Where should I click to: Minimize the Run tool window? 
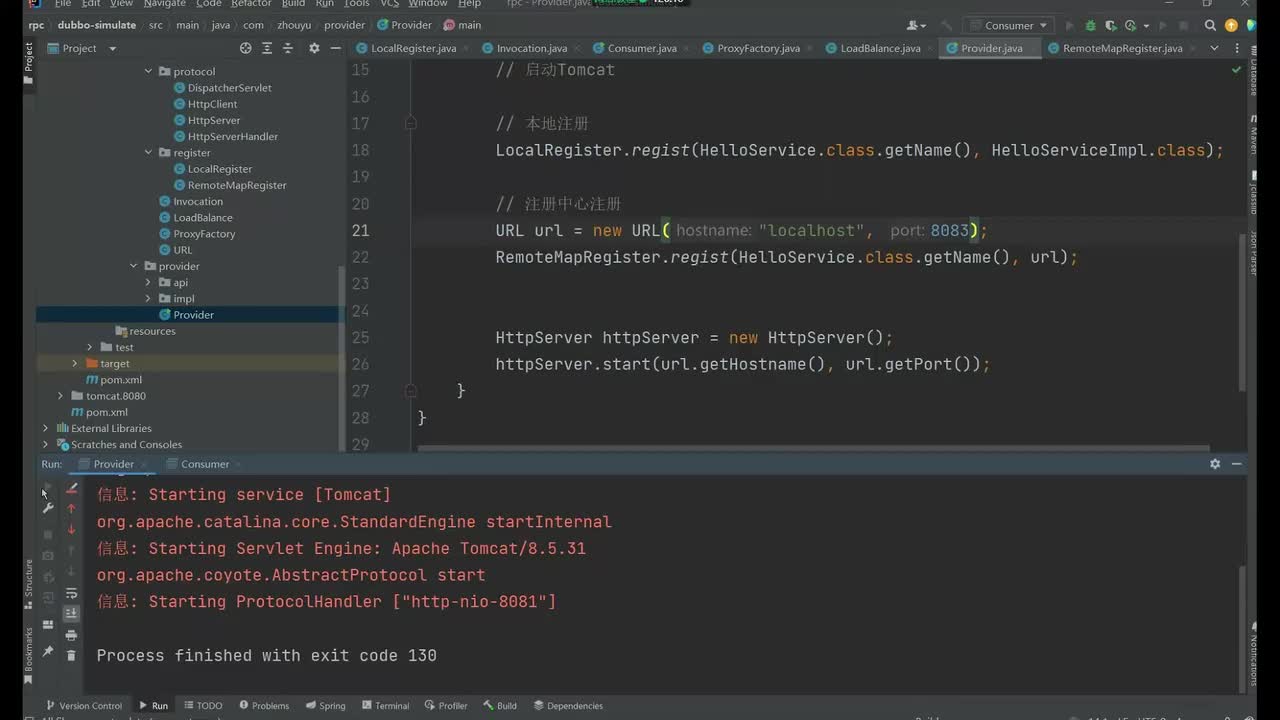point(1237,464)
